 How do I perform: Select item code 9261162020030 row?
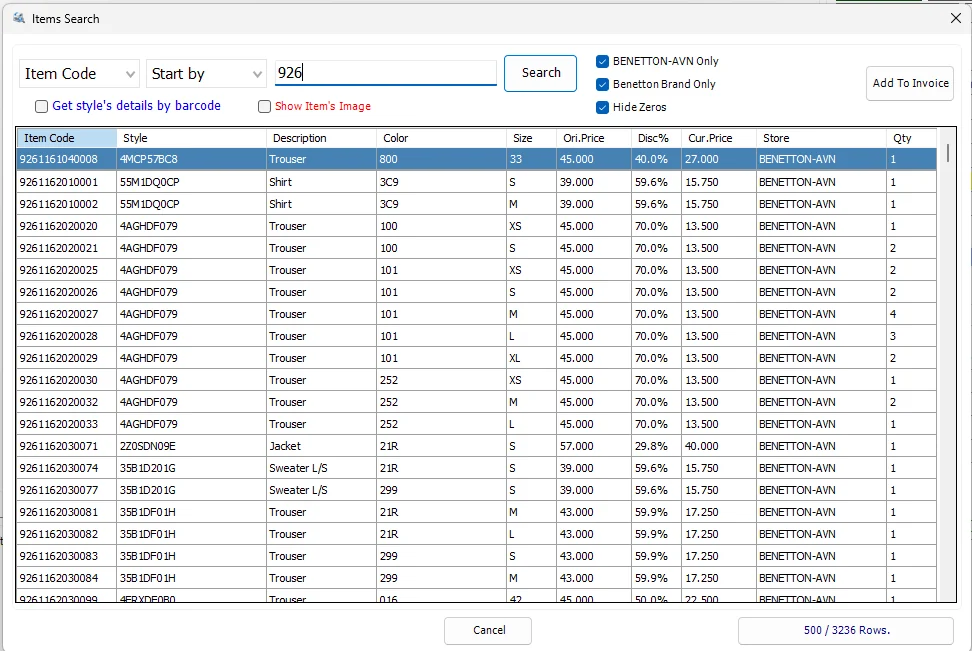[x=476, y=380]
